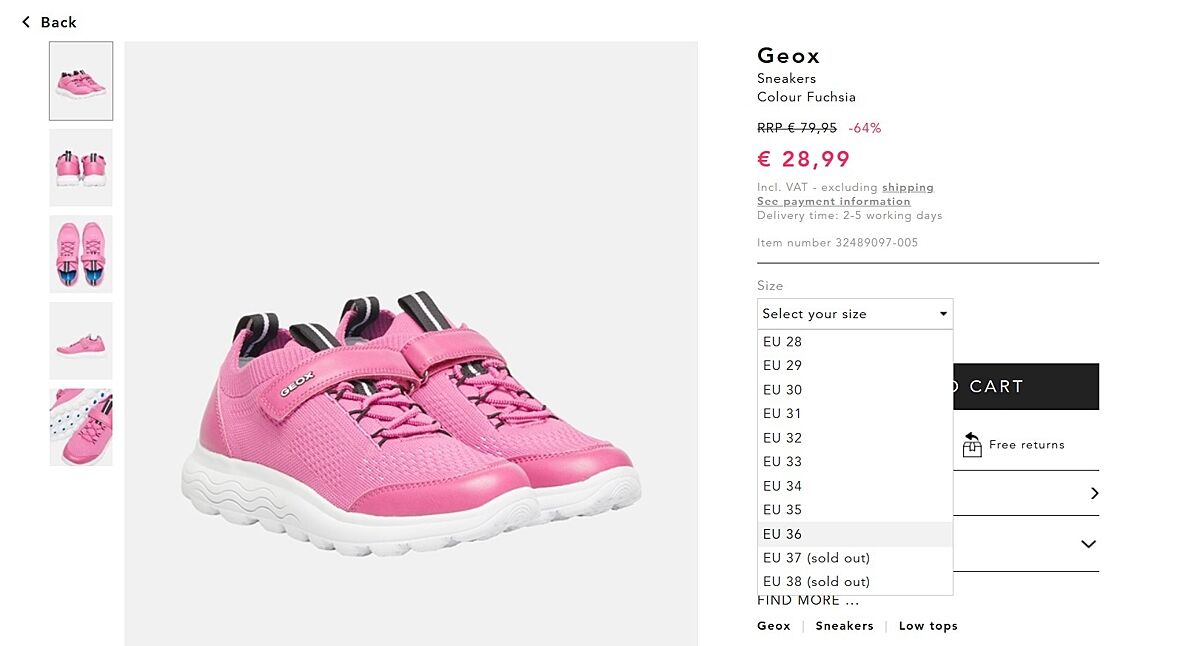The height and width of the screenshot is (646, 1200).
Task: View the rear heel view thumbnail
Action: pyautogui.click(x=81, y=167)
